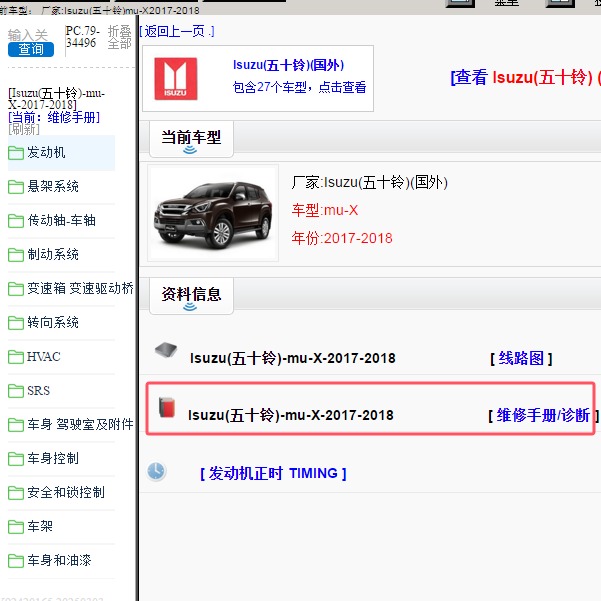
Task: Click the gray wiring diagram book icon
Action: pyautogui.click(x=166, y=350)
